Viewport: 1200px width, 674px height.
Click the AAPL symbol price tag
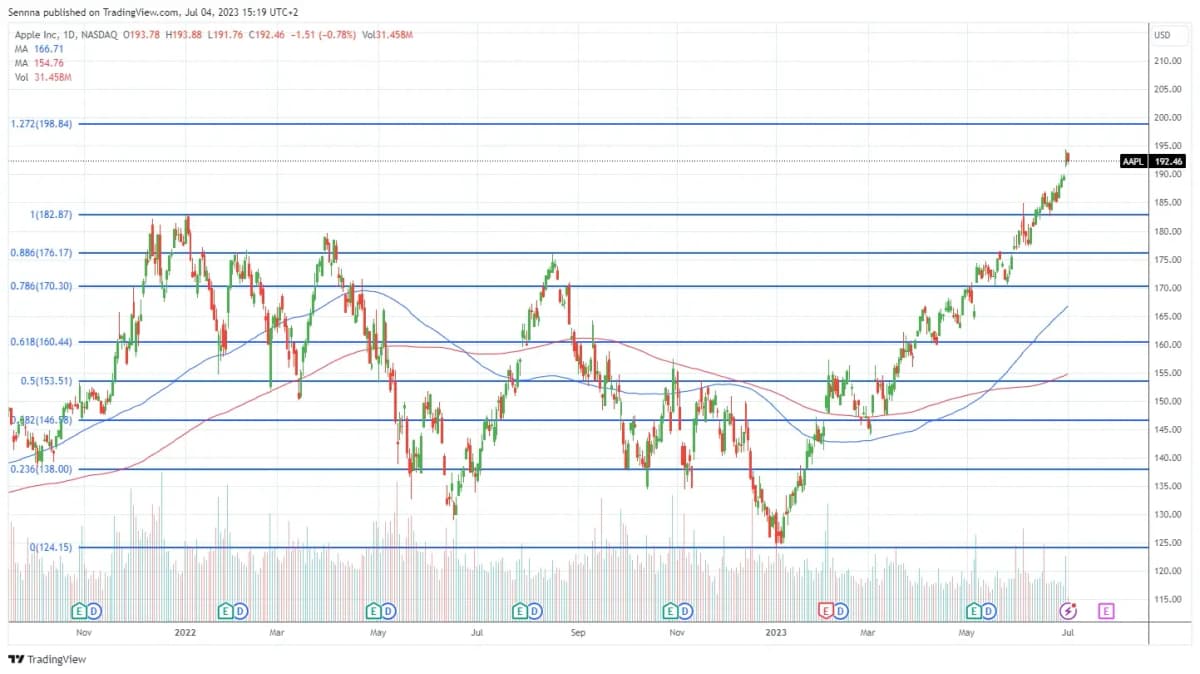click(x=1133, y=161)
